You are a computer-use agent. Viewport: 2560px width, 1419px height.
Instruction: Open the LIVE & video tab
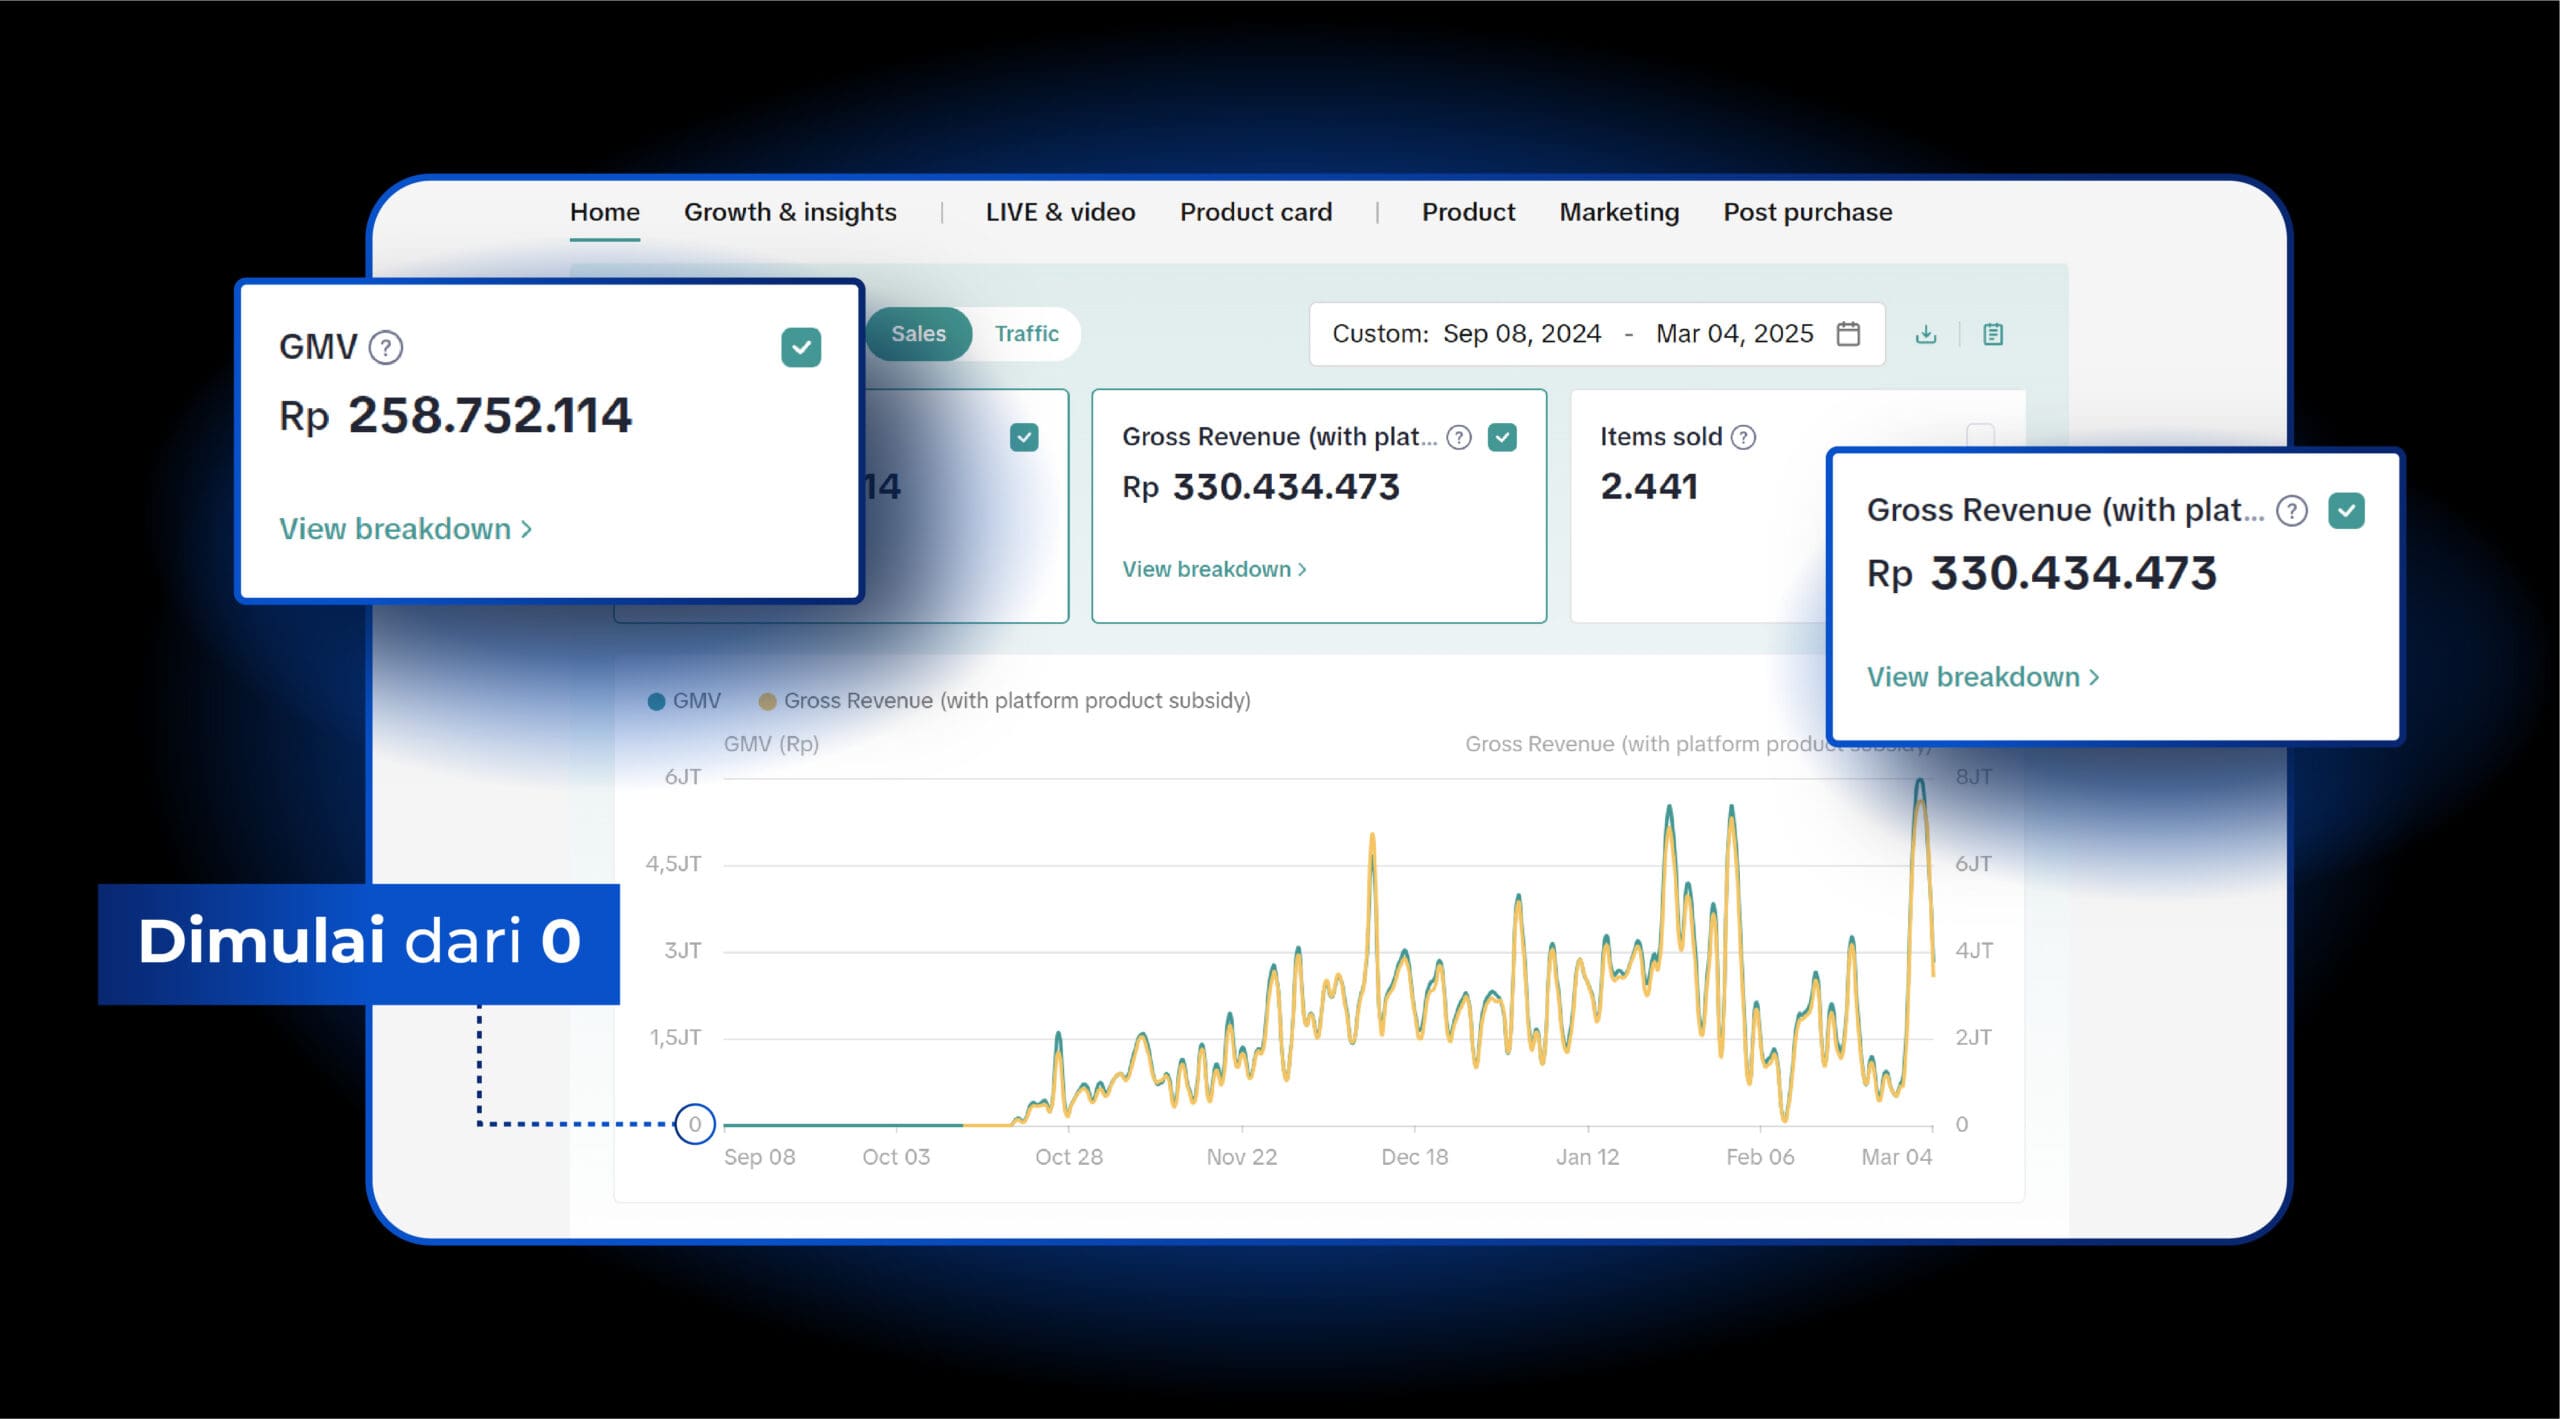(1060, 212)
